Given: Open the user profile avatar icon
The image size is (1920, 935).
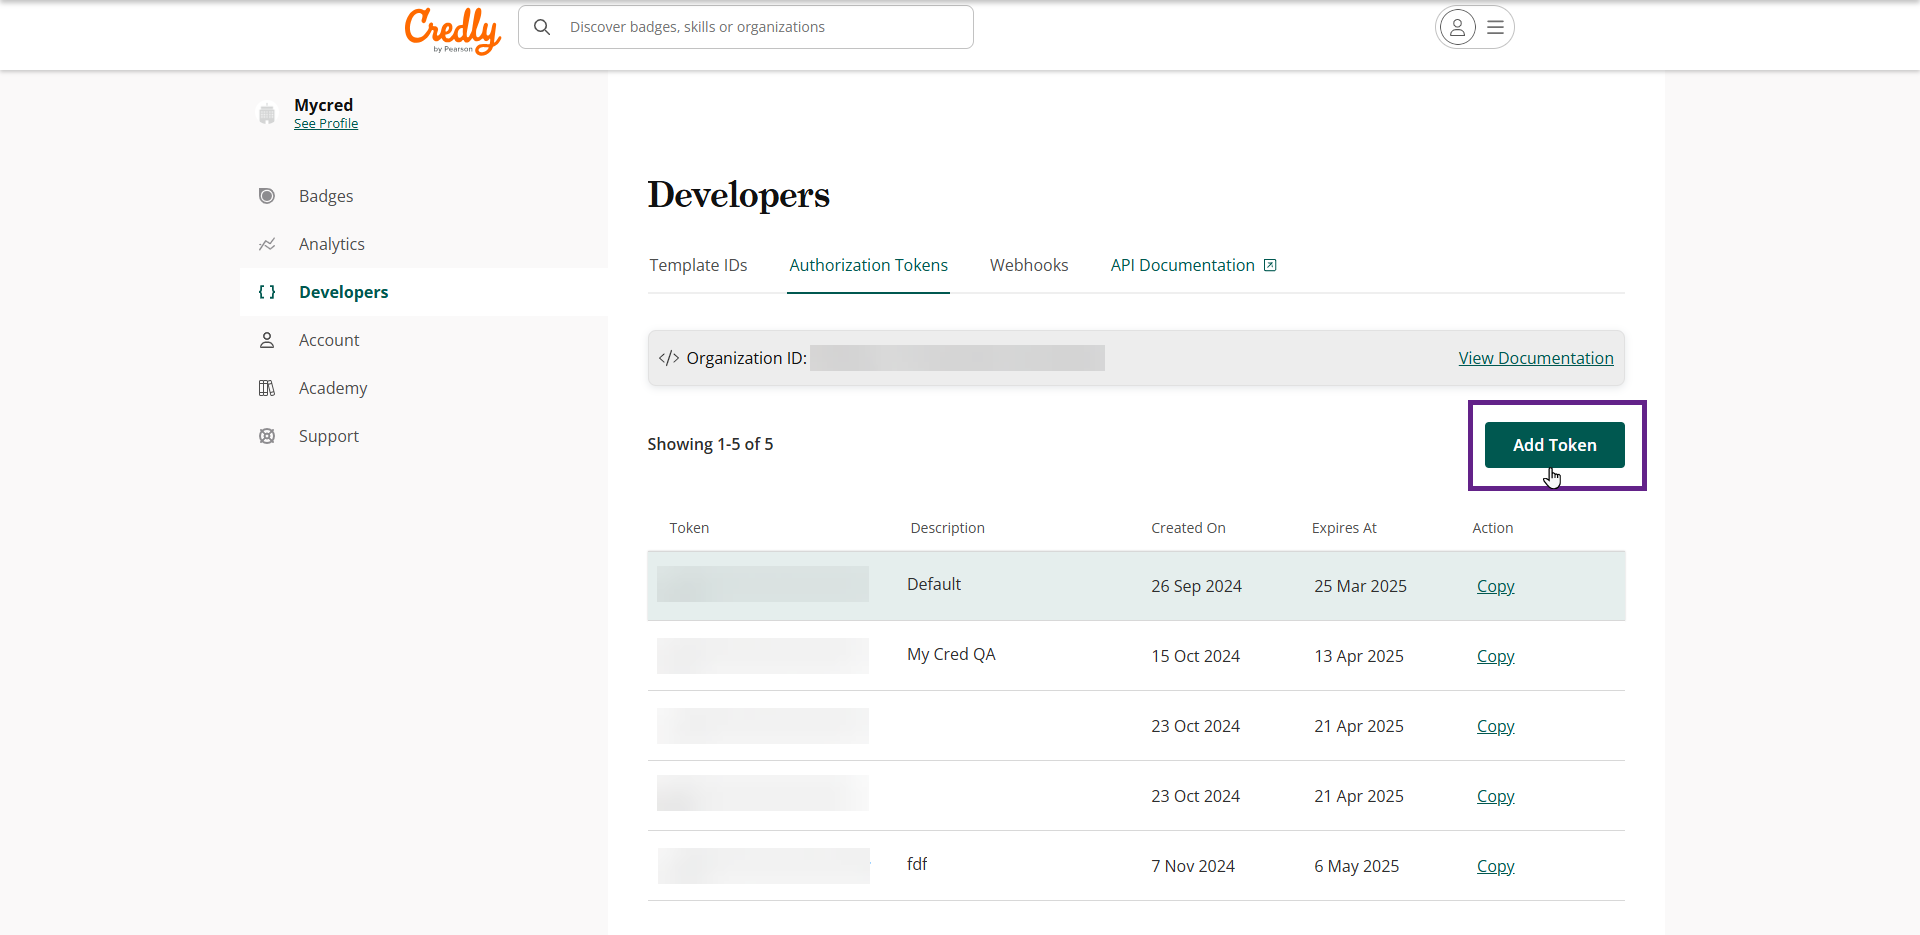Looking at the screenshot, I should coord(1457,27).
